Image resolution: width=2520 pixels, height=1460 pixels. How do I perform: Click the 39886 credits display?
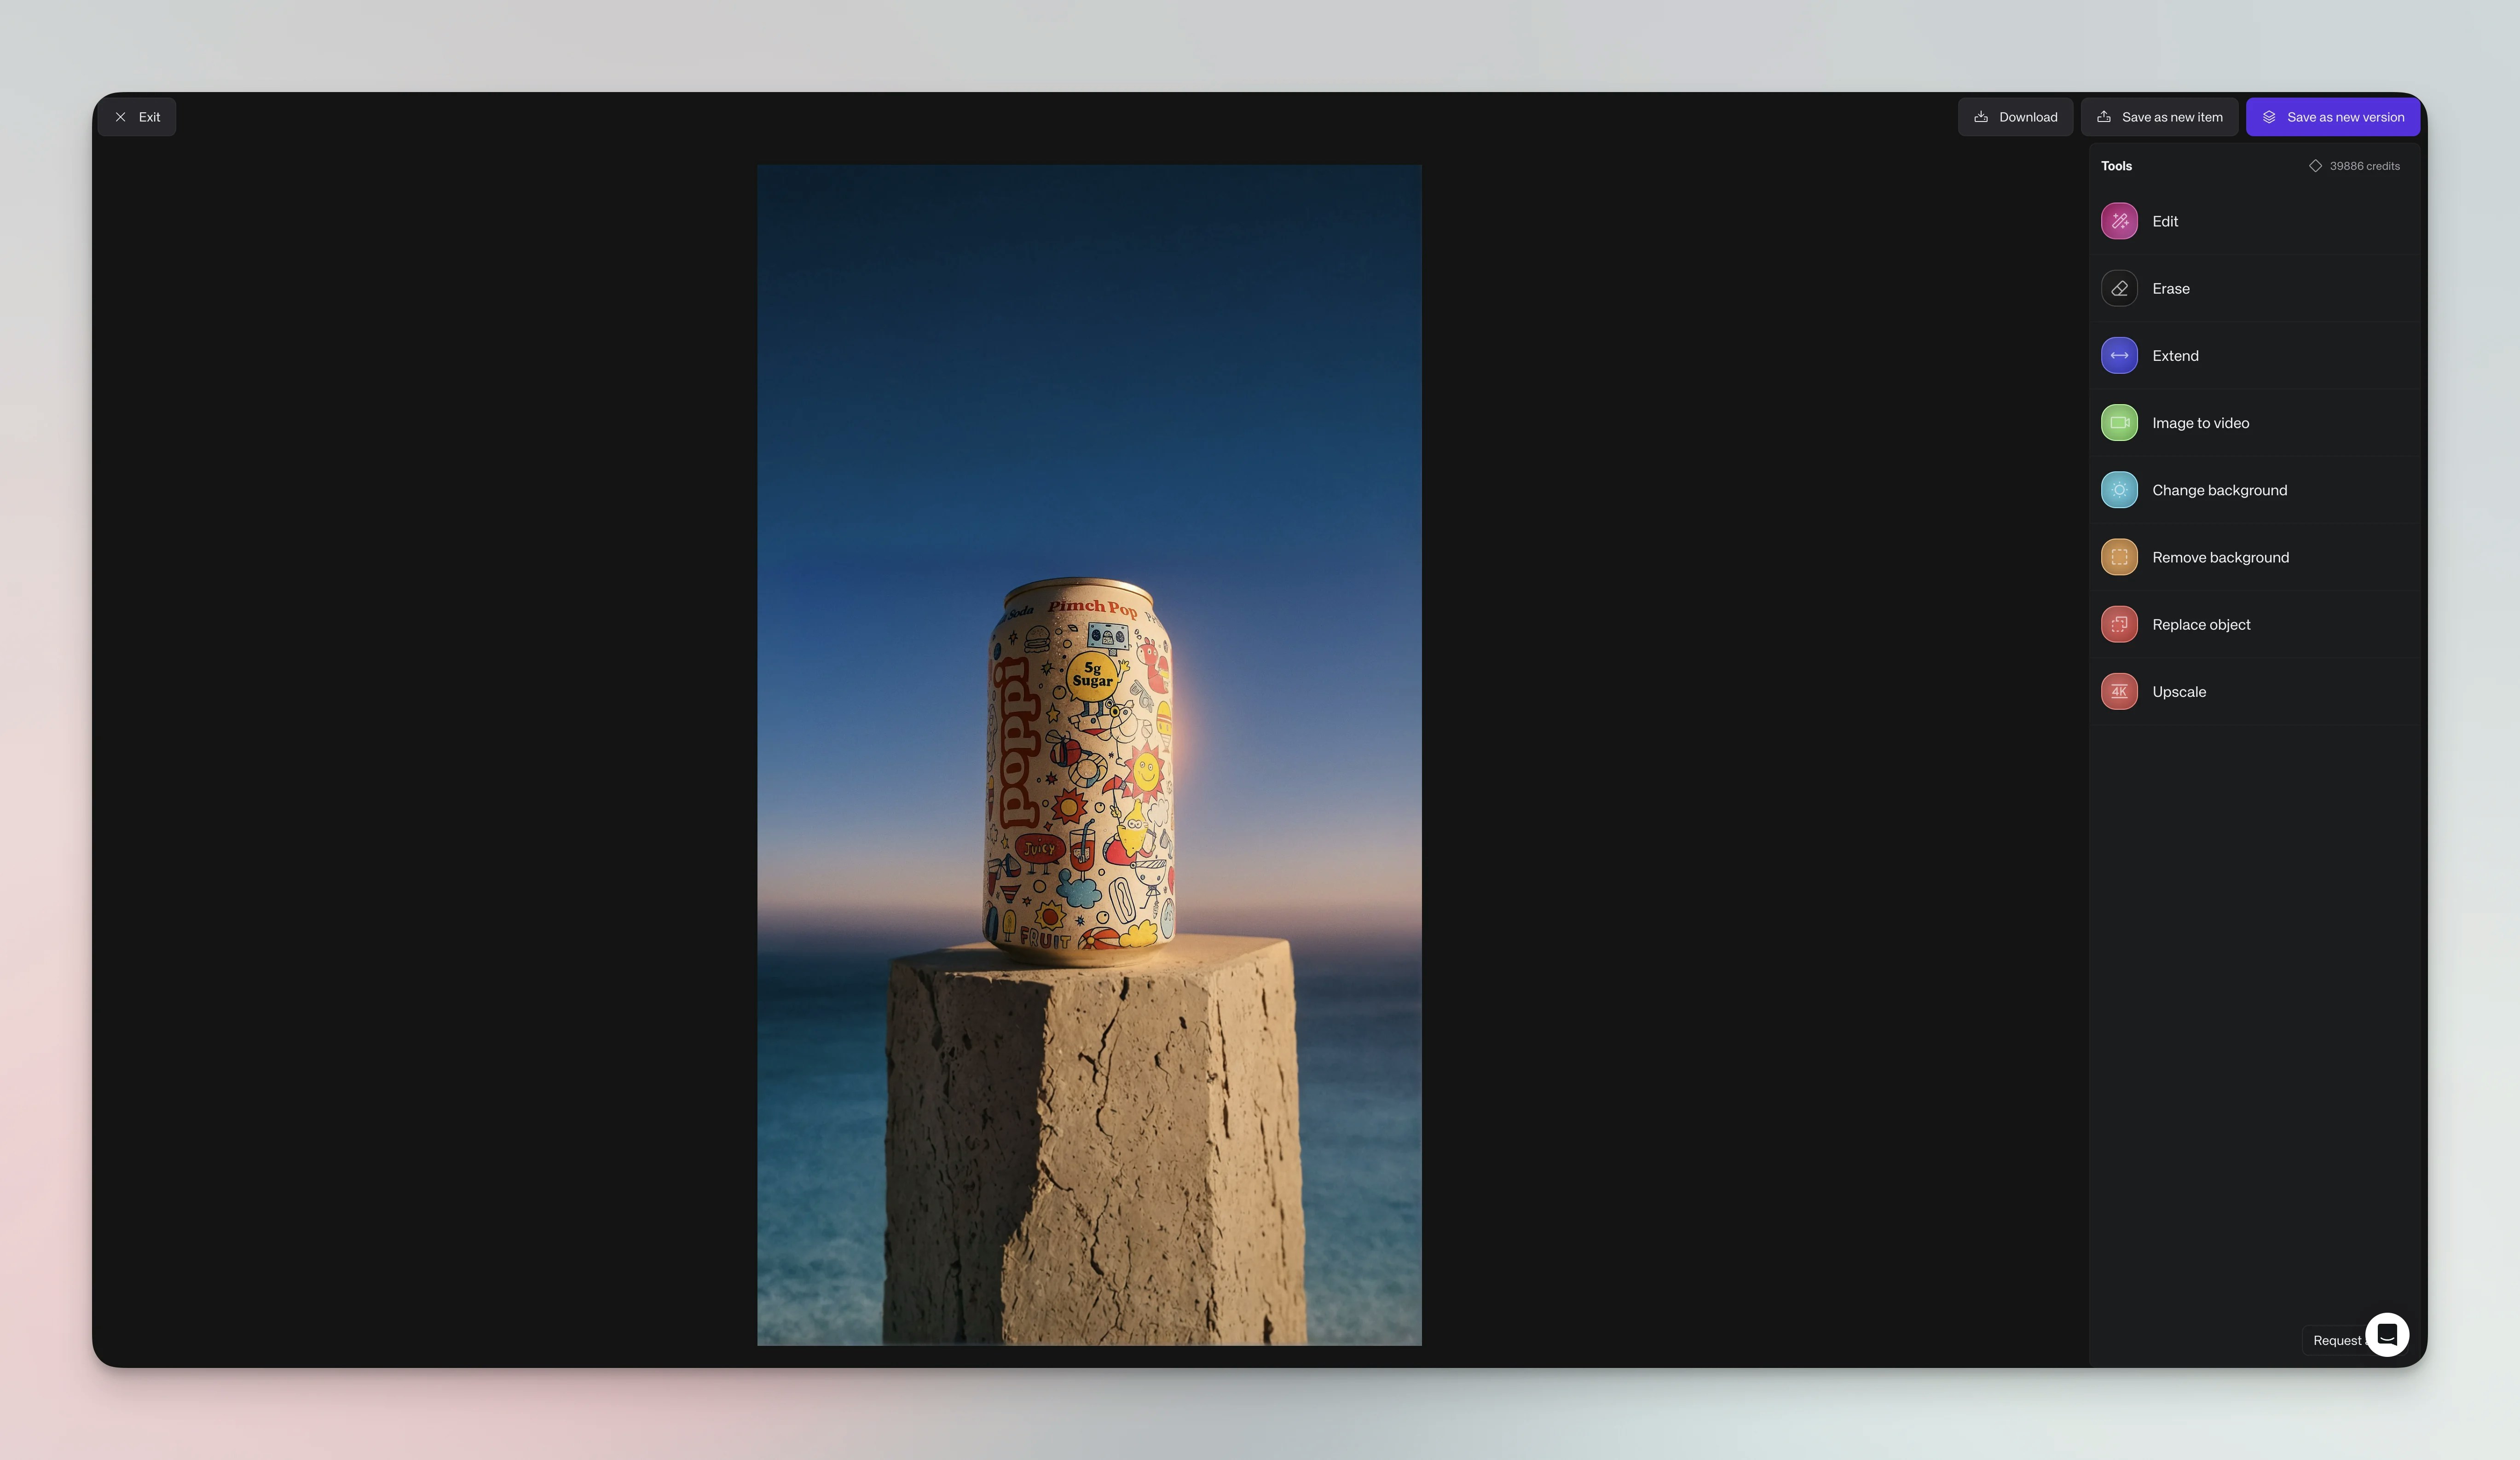pyautogui.click(x=2363, y=166)
